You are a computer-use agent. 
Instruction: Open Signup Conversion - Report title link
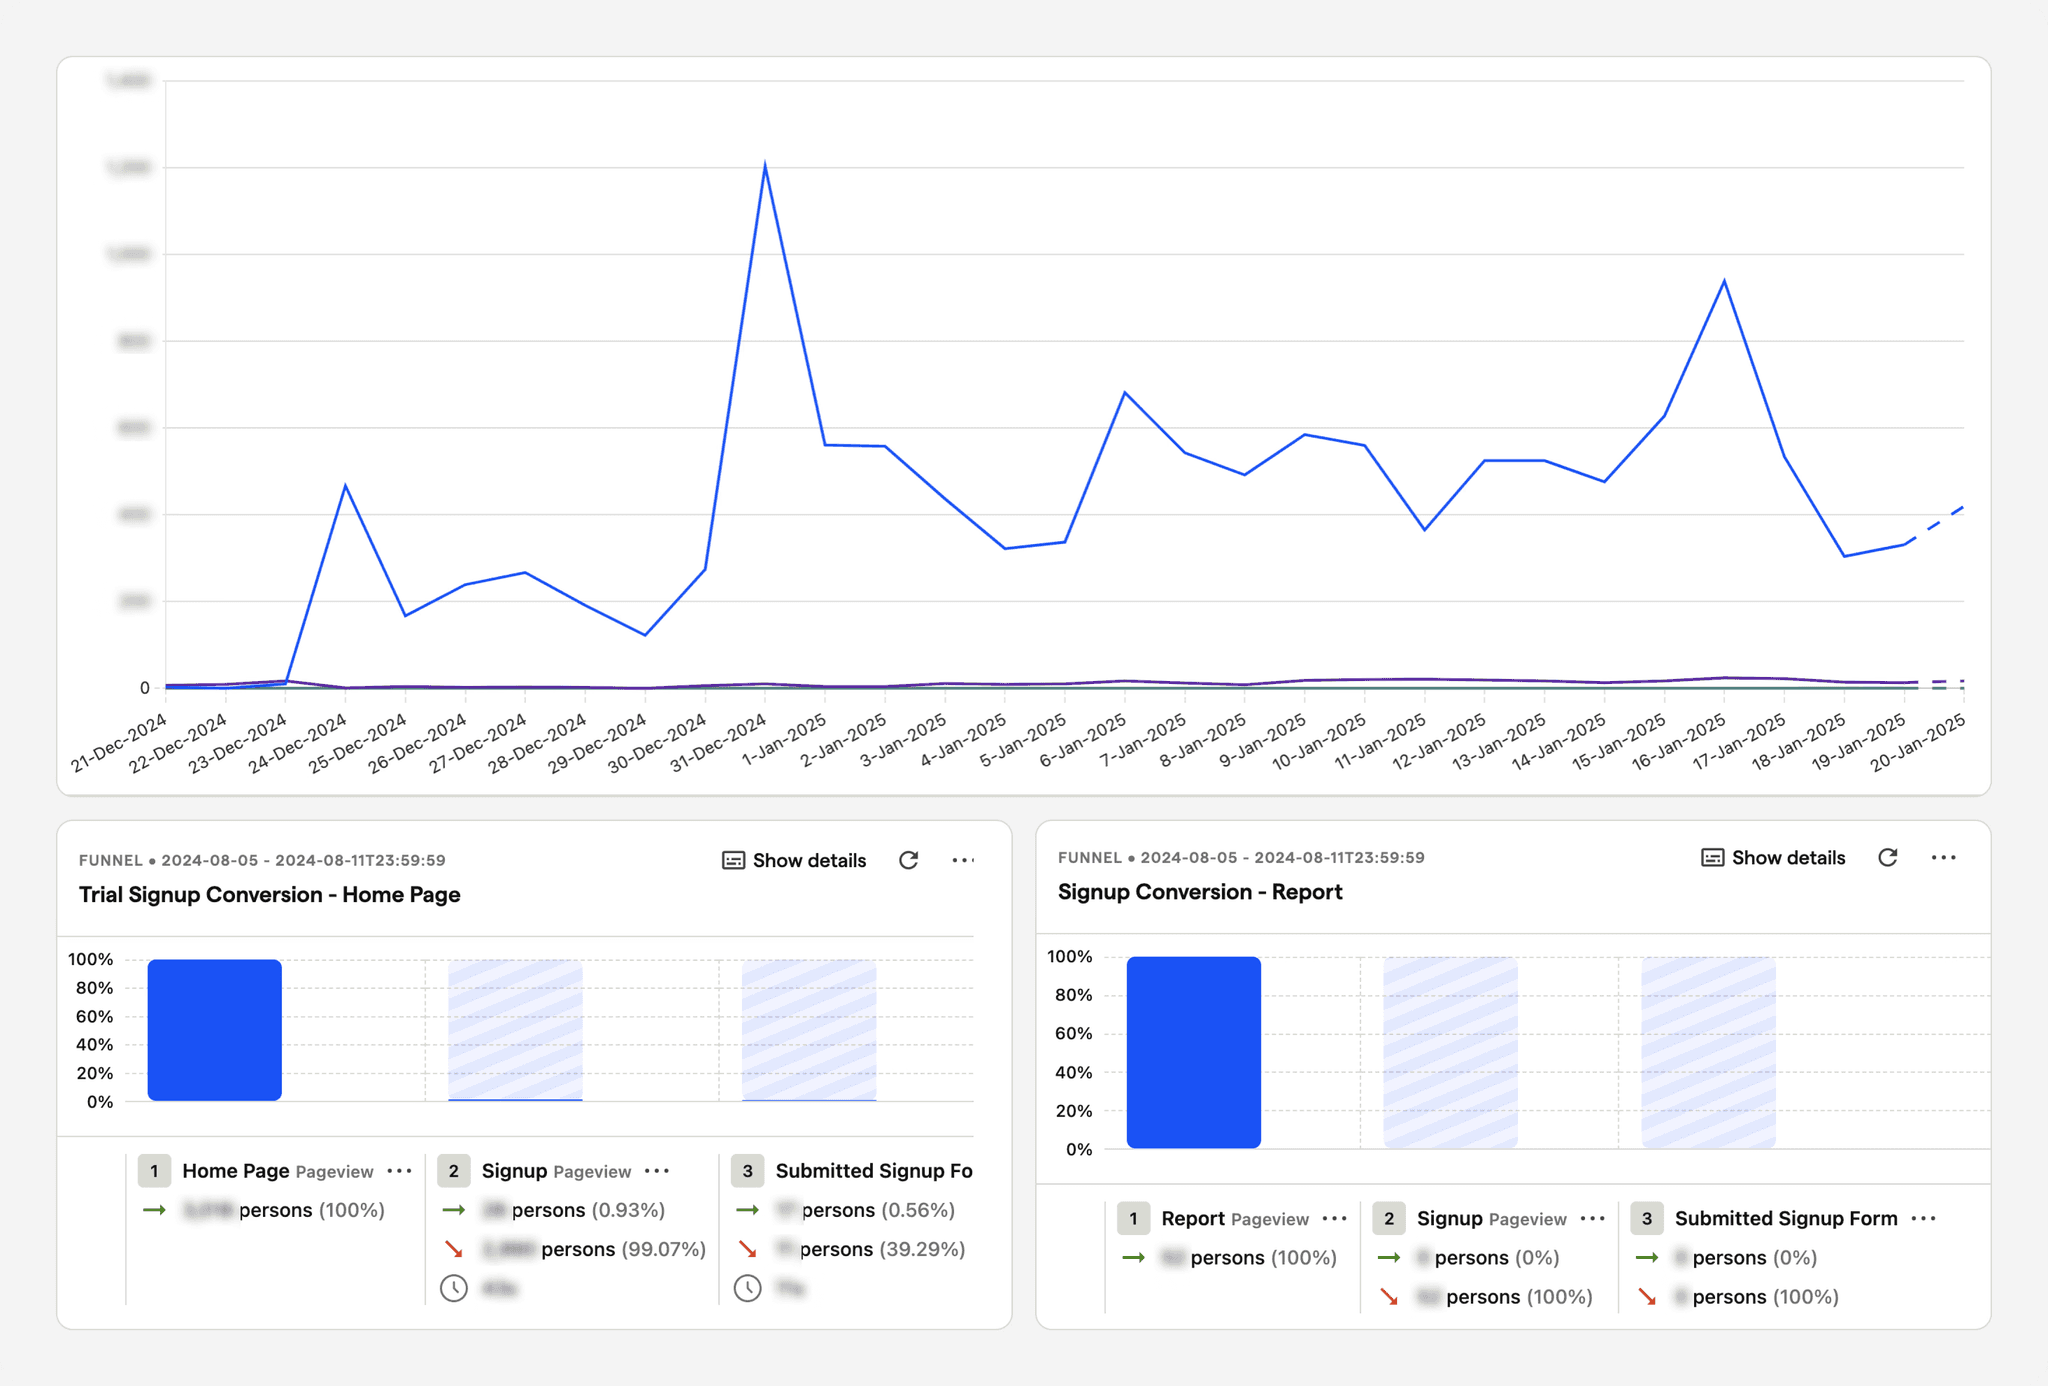[x=1199, y=891]
